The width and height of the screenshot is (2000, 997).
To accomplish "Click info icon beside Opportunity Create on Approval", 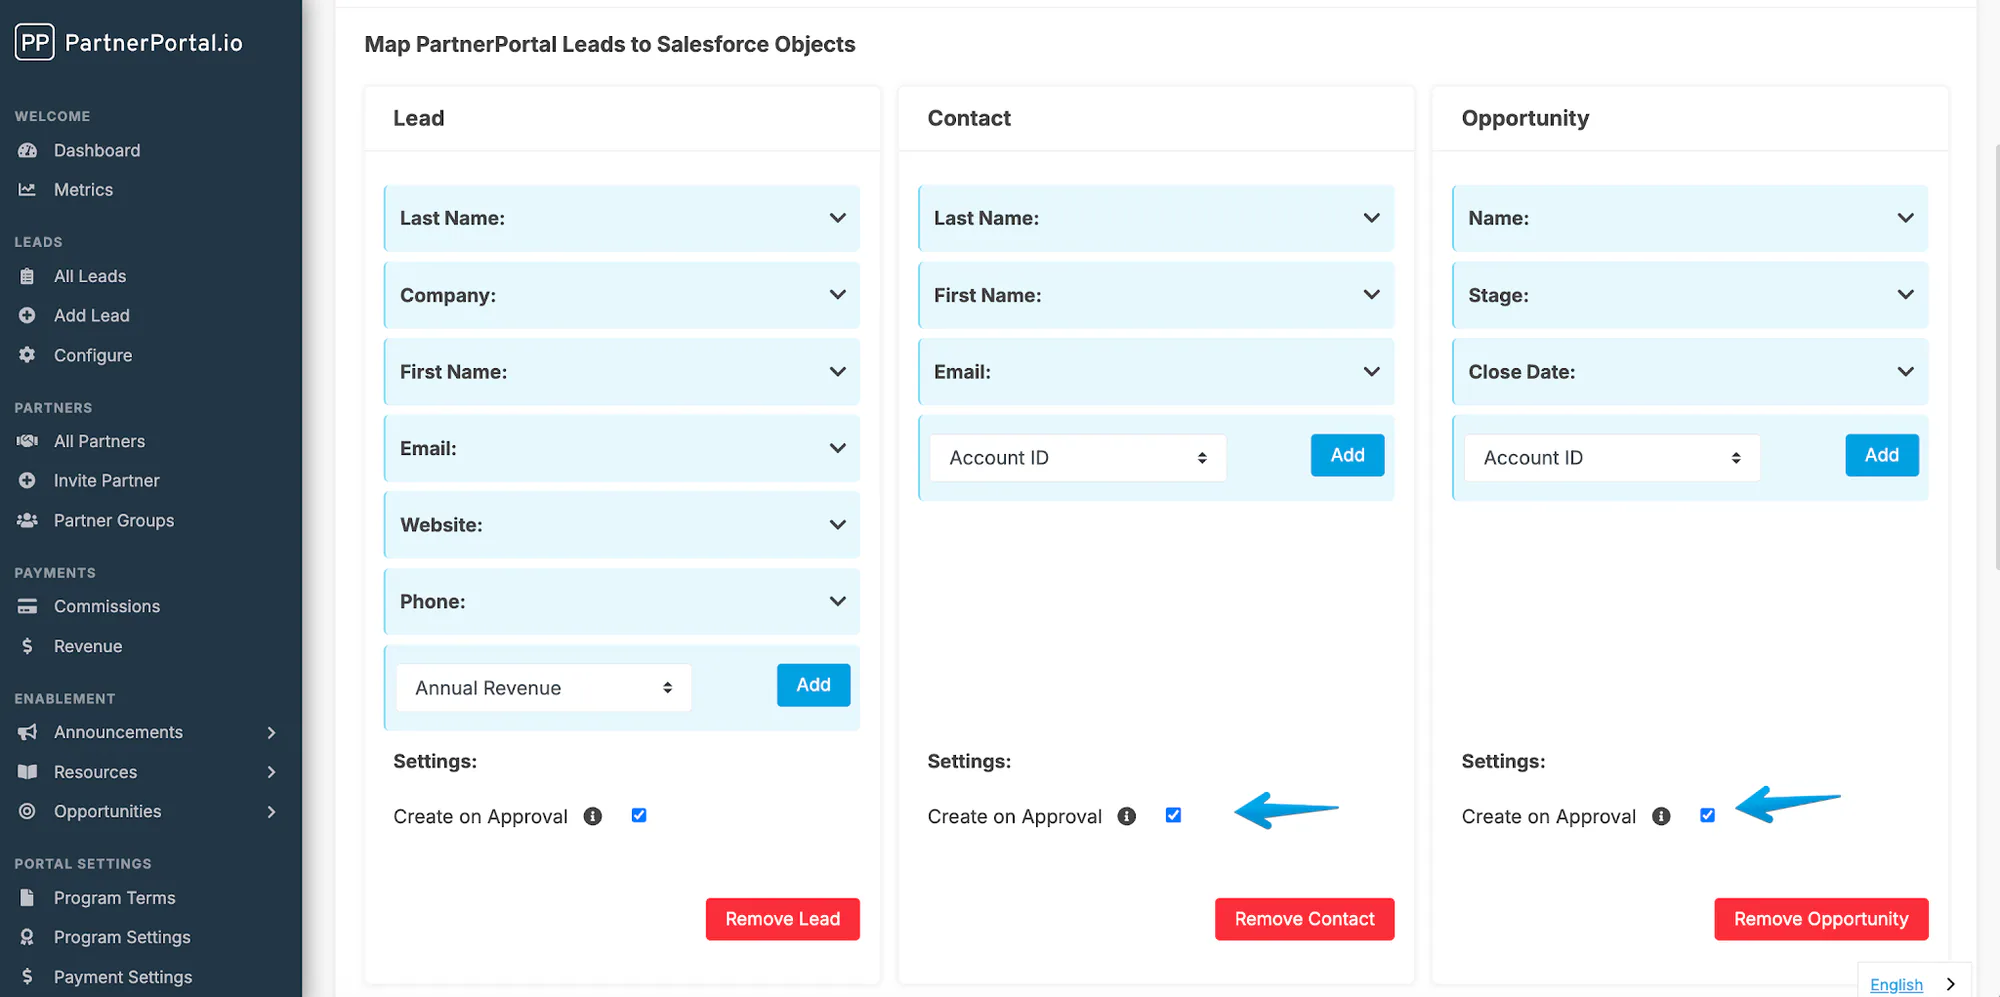I will click(1661, 816).
